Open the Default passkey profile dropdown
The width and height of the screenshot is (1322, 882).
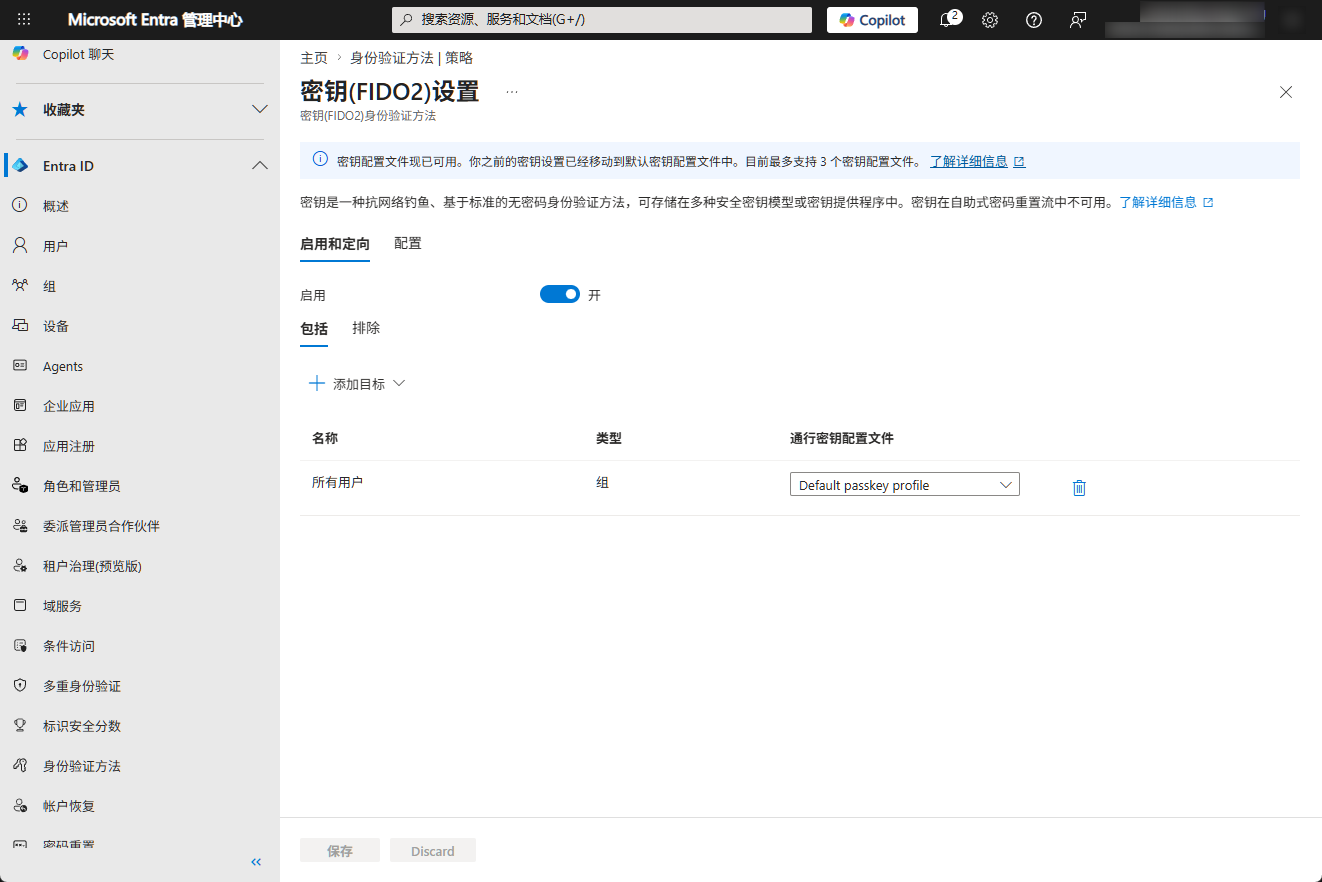pos(905,485)
